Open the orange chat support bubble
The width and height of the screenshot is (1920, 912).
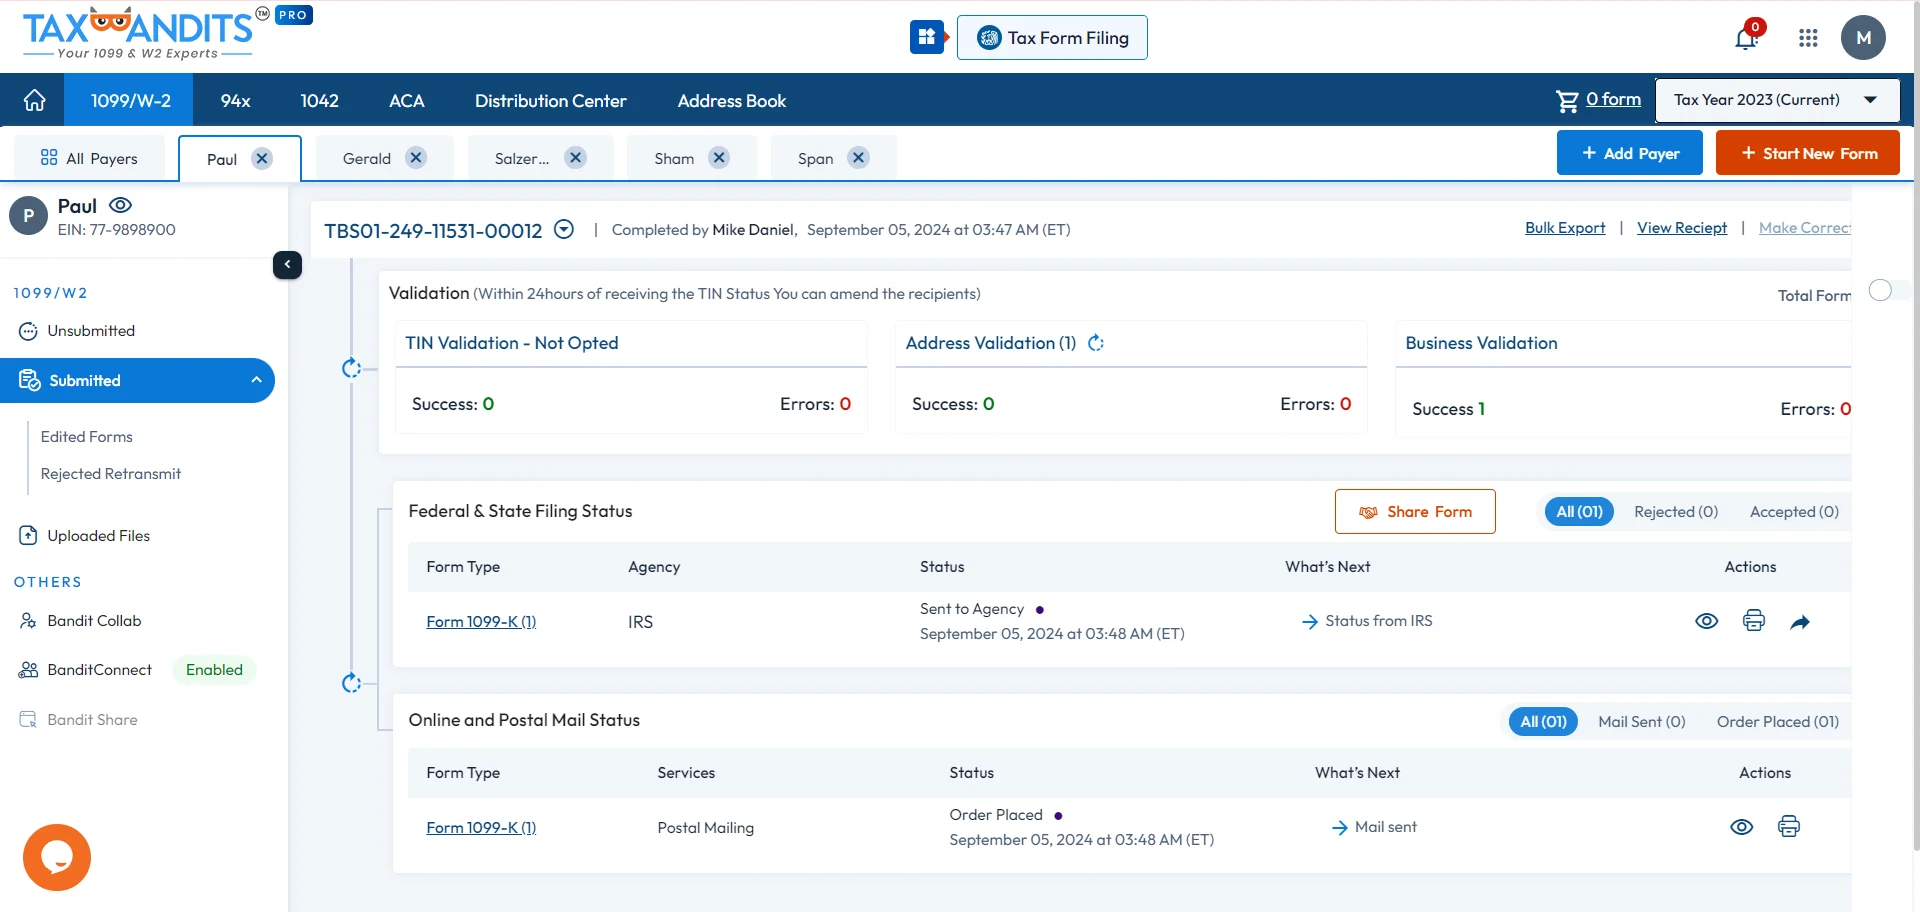point(57,857)
